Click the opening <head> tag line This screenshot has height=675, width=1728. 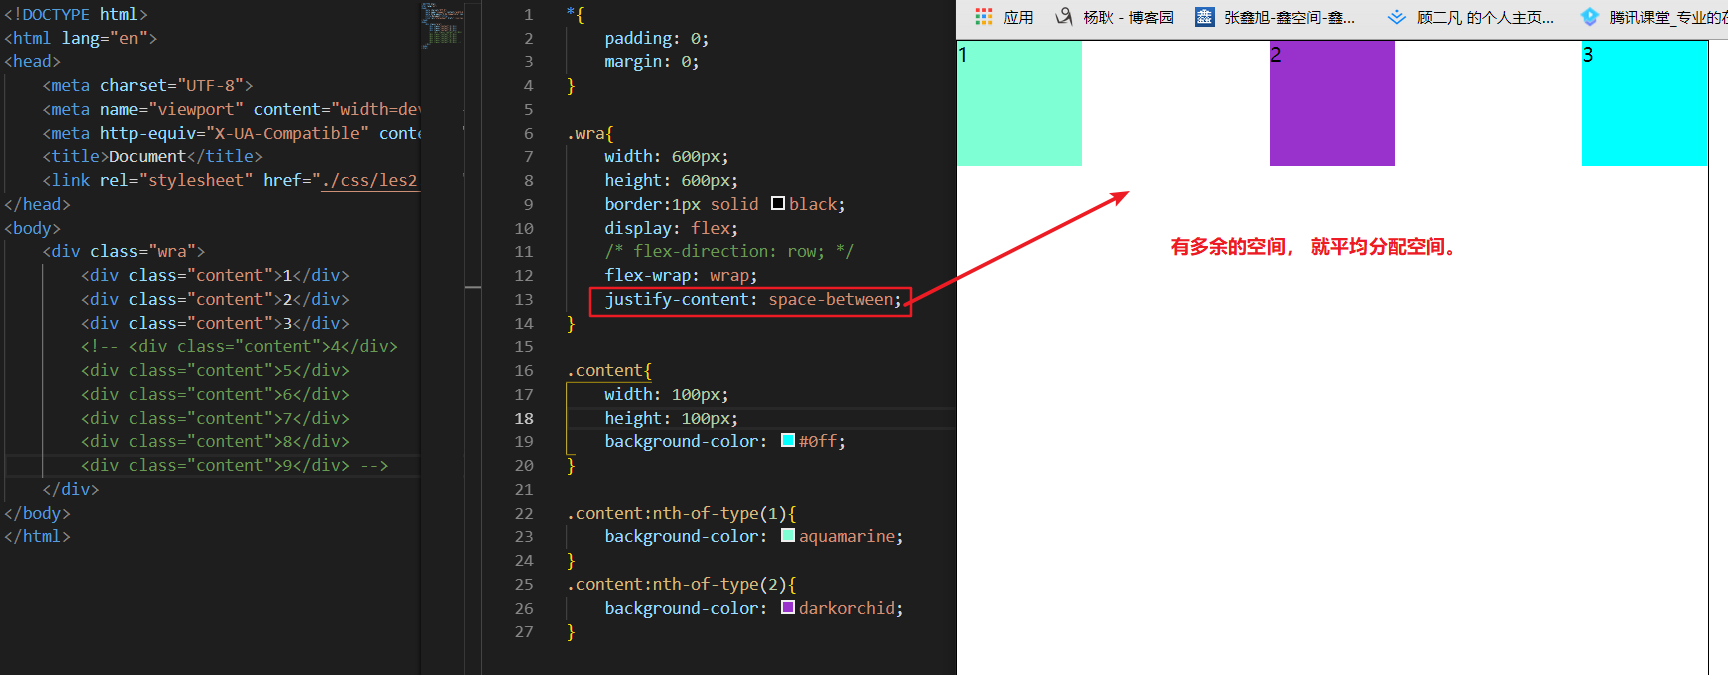(32, 61)
